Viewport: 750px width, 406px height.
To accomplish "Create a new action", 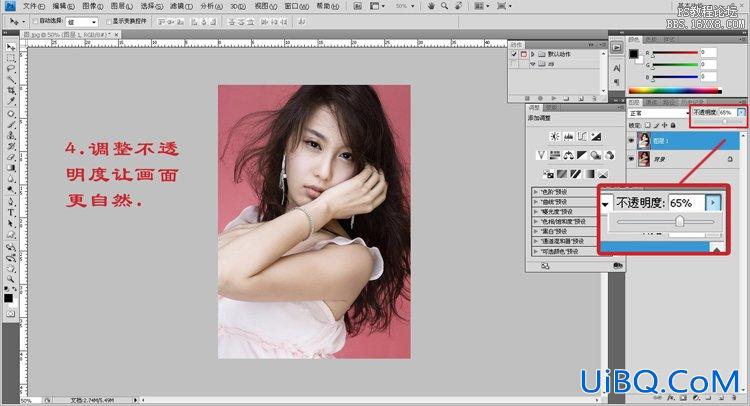I will (x=580, y=98).
